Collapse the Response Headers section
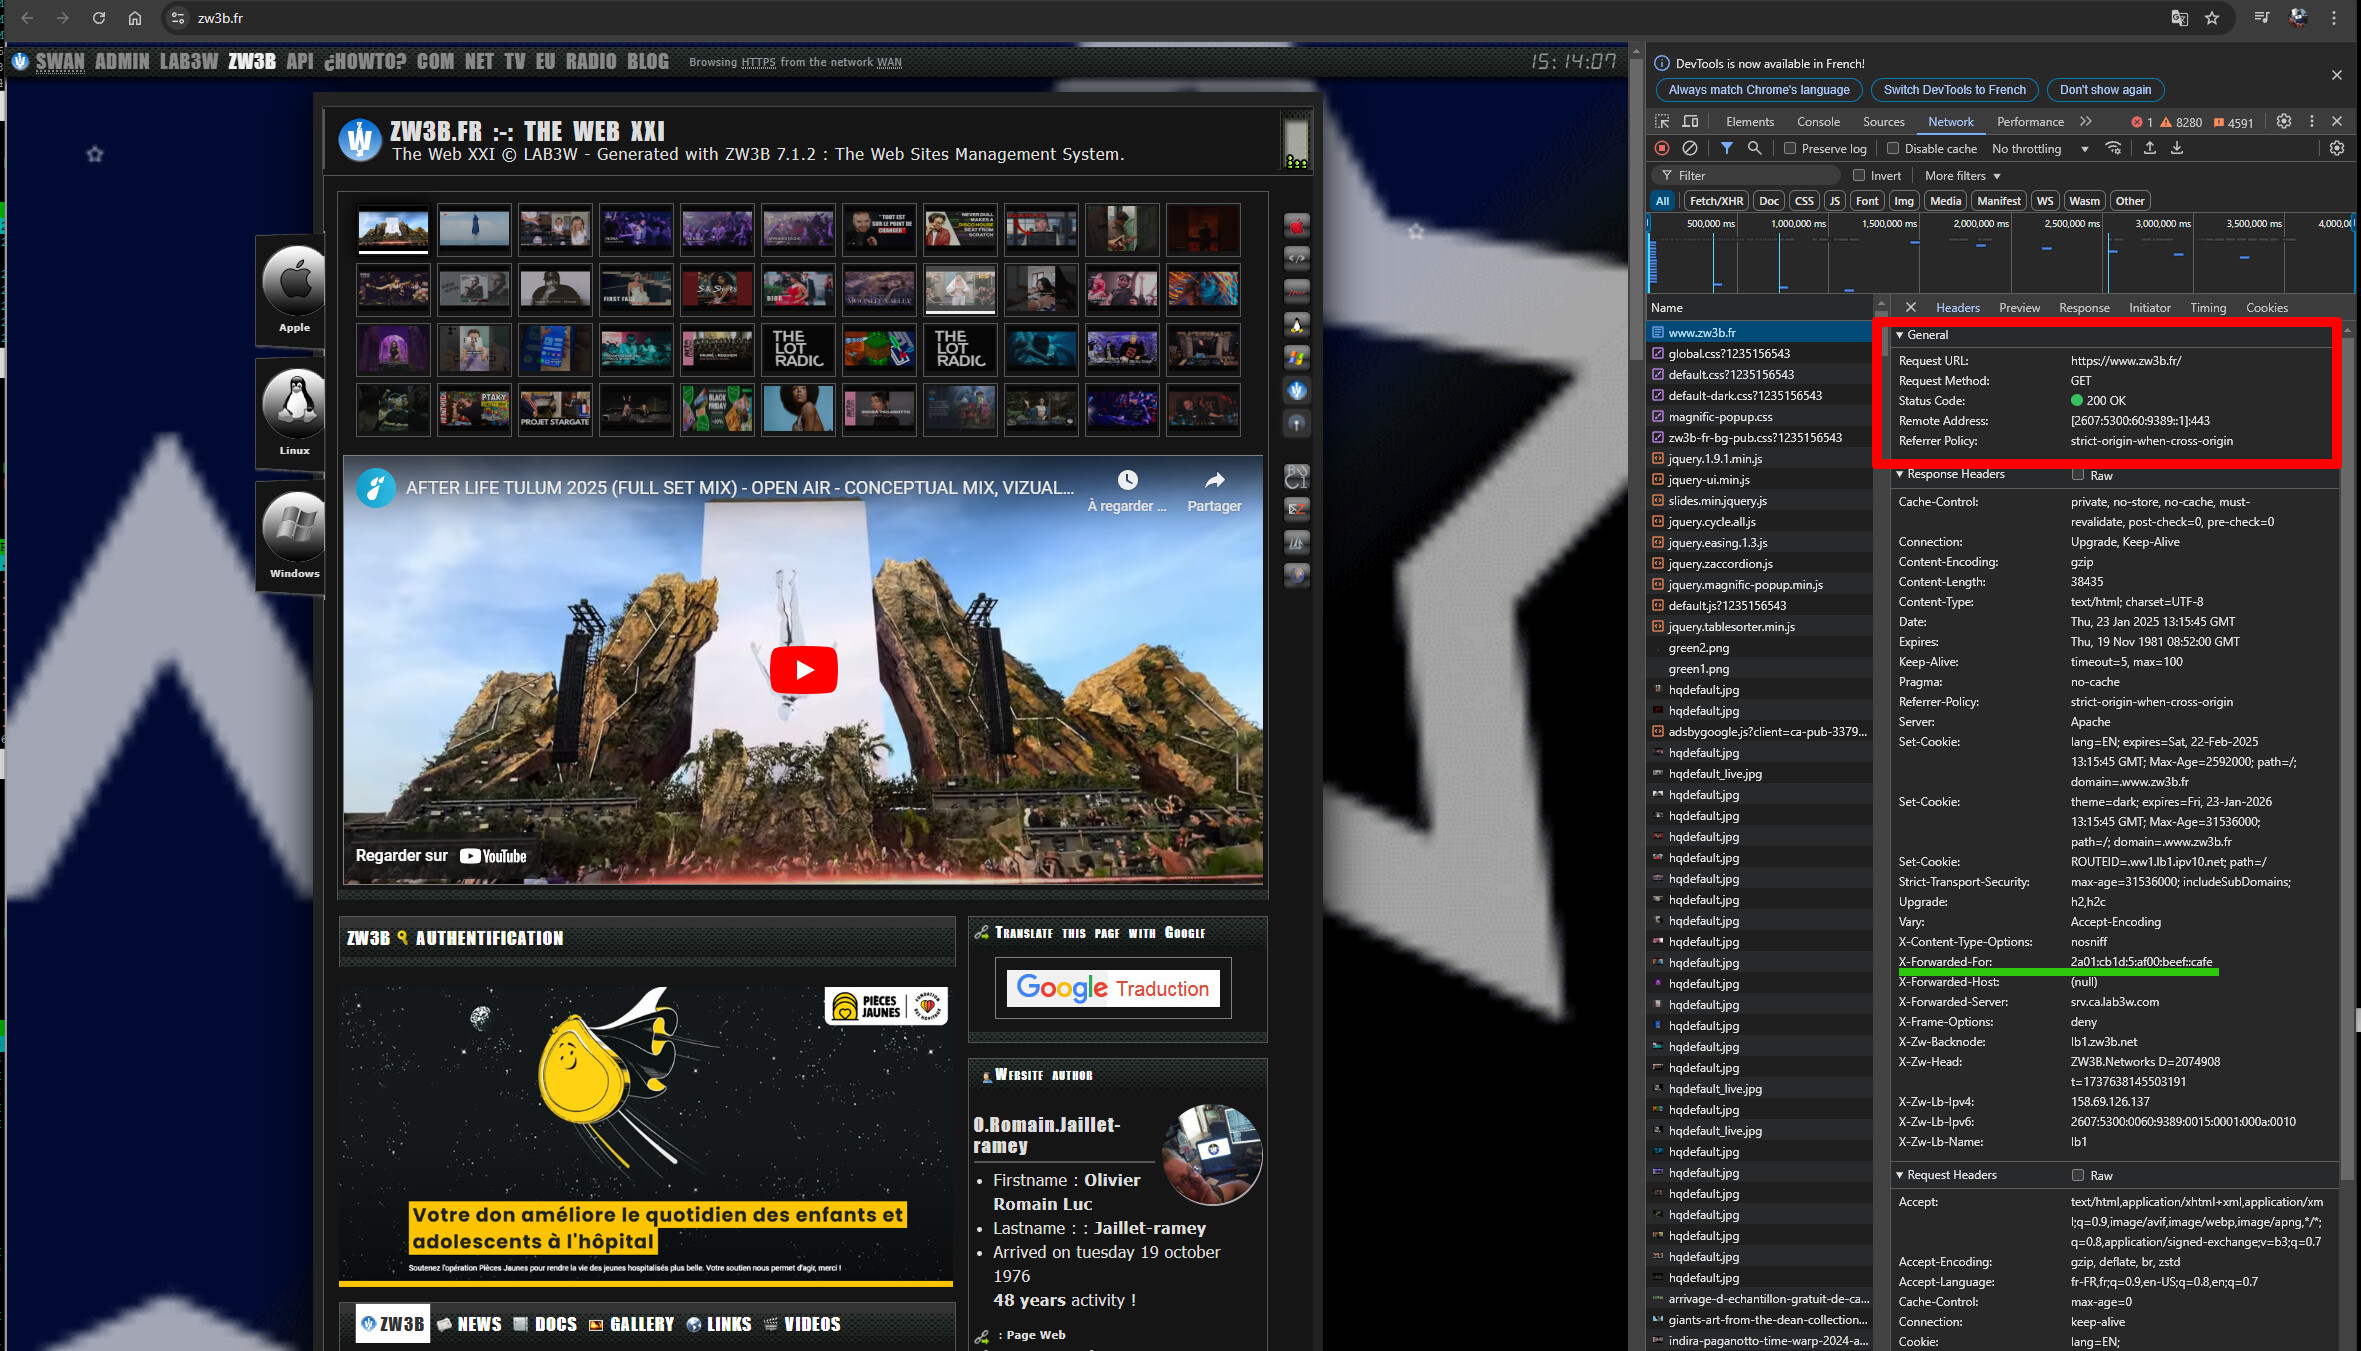 point(1899,474)
